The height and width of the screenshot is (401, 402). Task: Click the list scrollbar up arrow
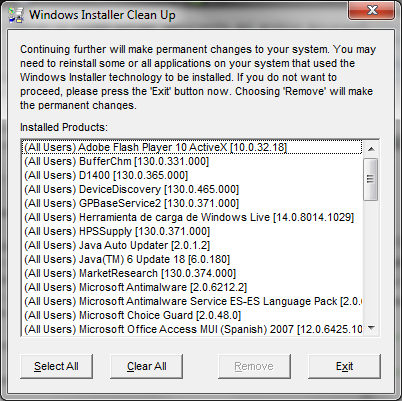point(371,149)
